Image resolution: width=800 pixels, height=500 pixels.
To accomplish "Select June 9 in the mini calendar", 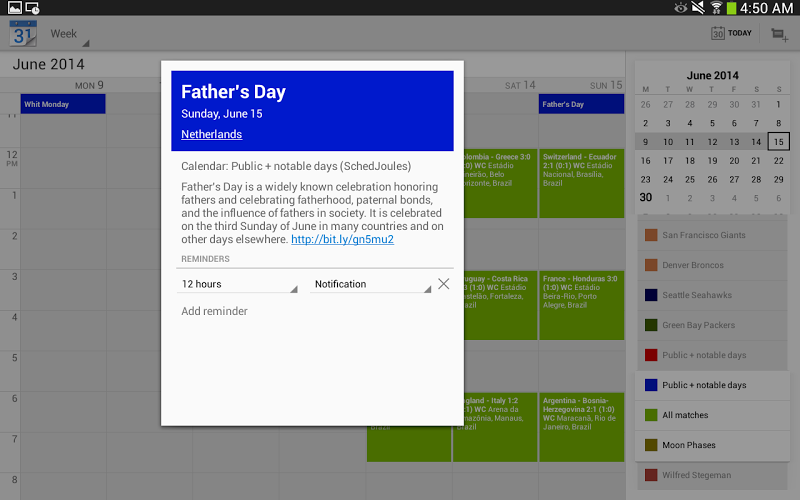I will click(x=645, y=142).
